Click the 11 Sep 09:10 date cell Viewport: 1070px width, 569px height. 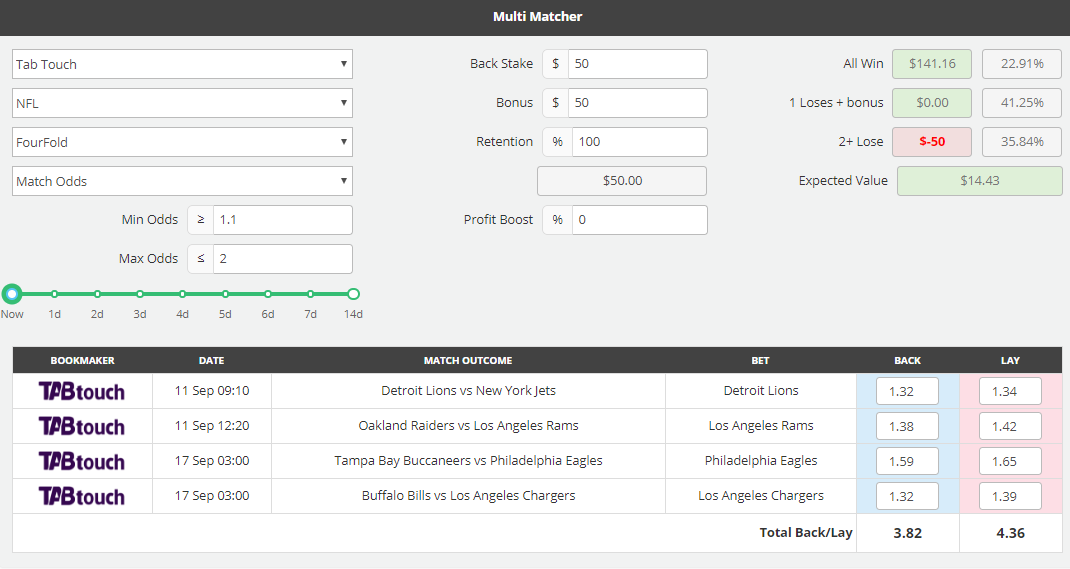coord(212,390)
